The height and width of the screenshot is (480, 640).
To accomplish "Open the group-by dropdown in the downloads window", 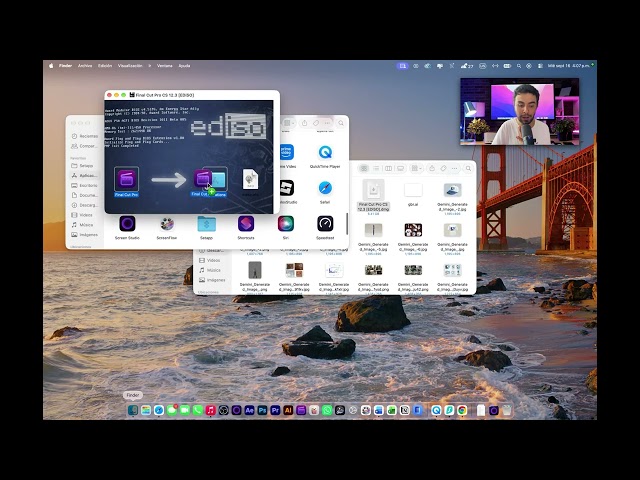I will coord(417,168).
